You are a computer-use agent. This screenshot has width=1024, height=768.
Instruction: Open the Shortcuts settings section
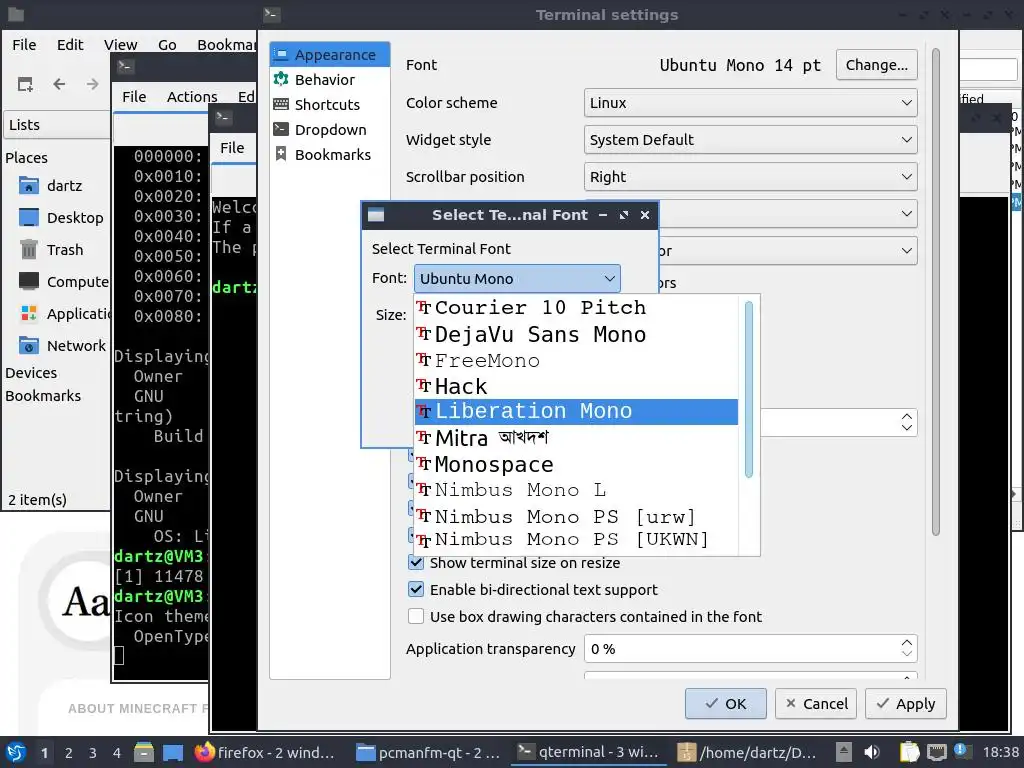(x=327, y=104)
